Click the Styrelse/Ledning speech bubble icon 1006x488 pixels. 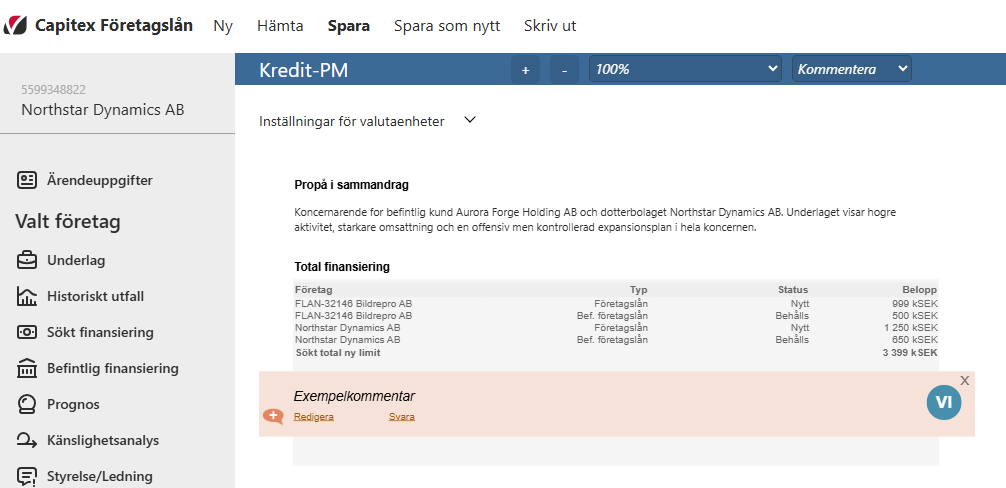coord(26,476)
